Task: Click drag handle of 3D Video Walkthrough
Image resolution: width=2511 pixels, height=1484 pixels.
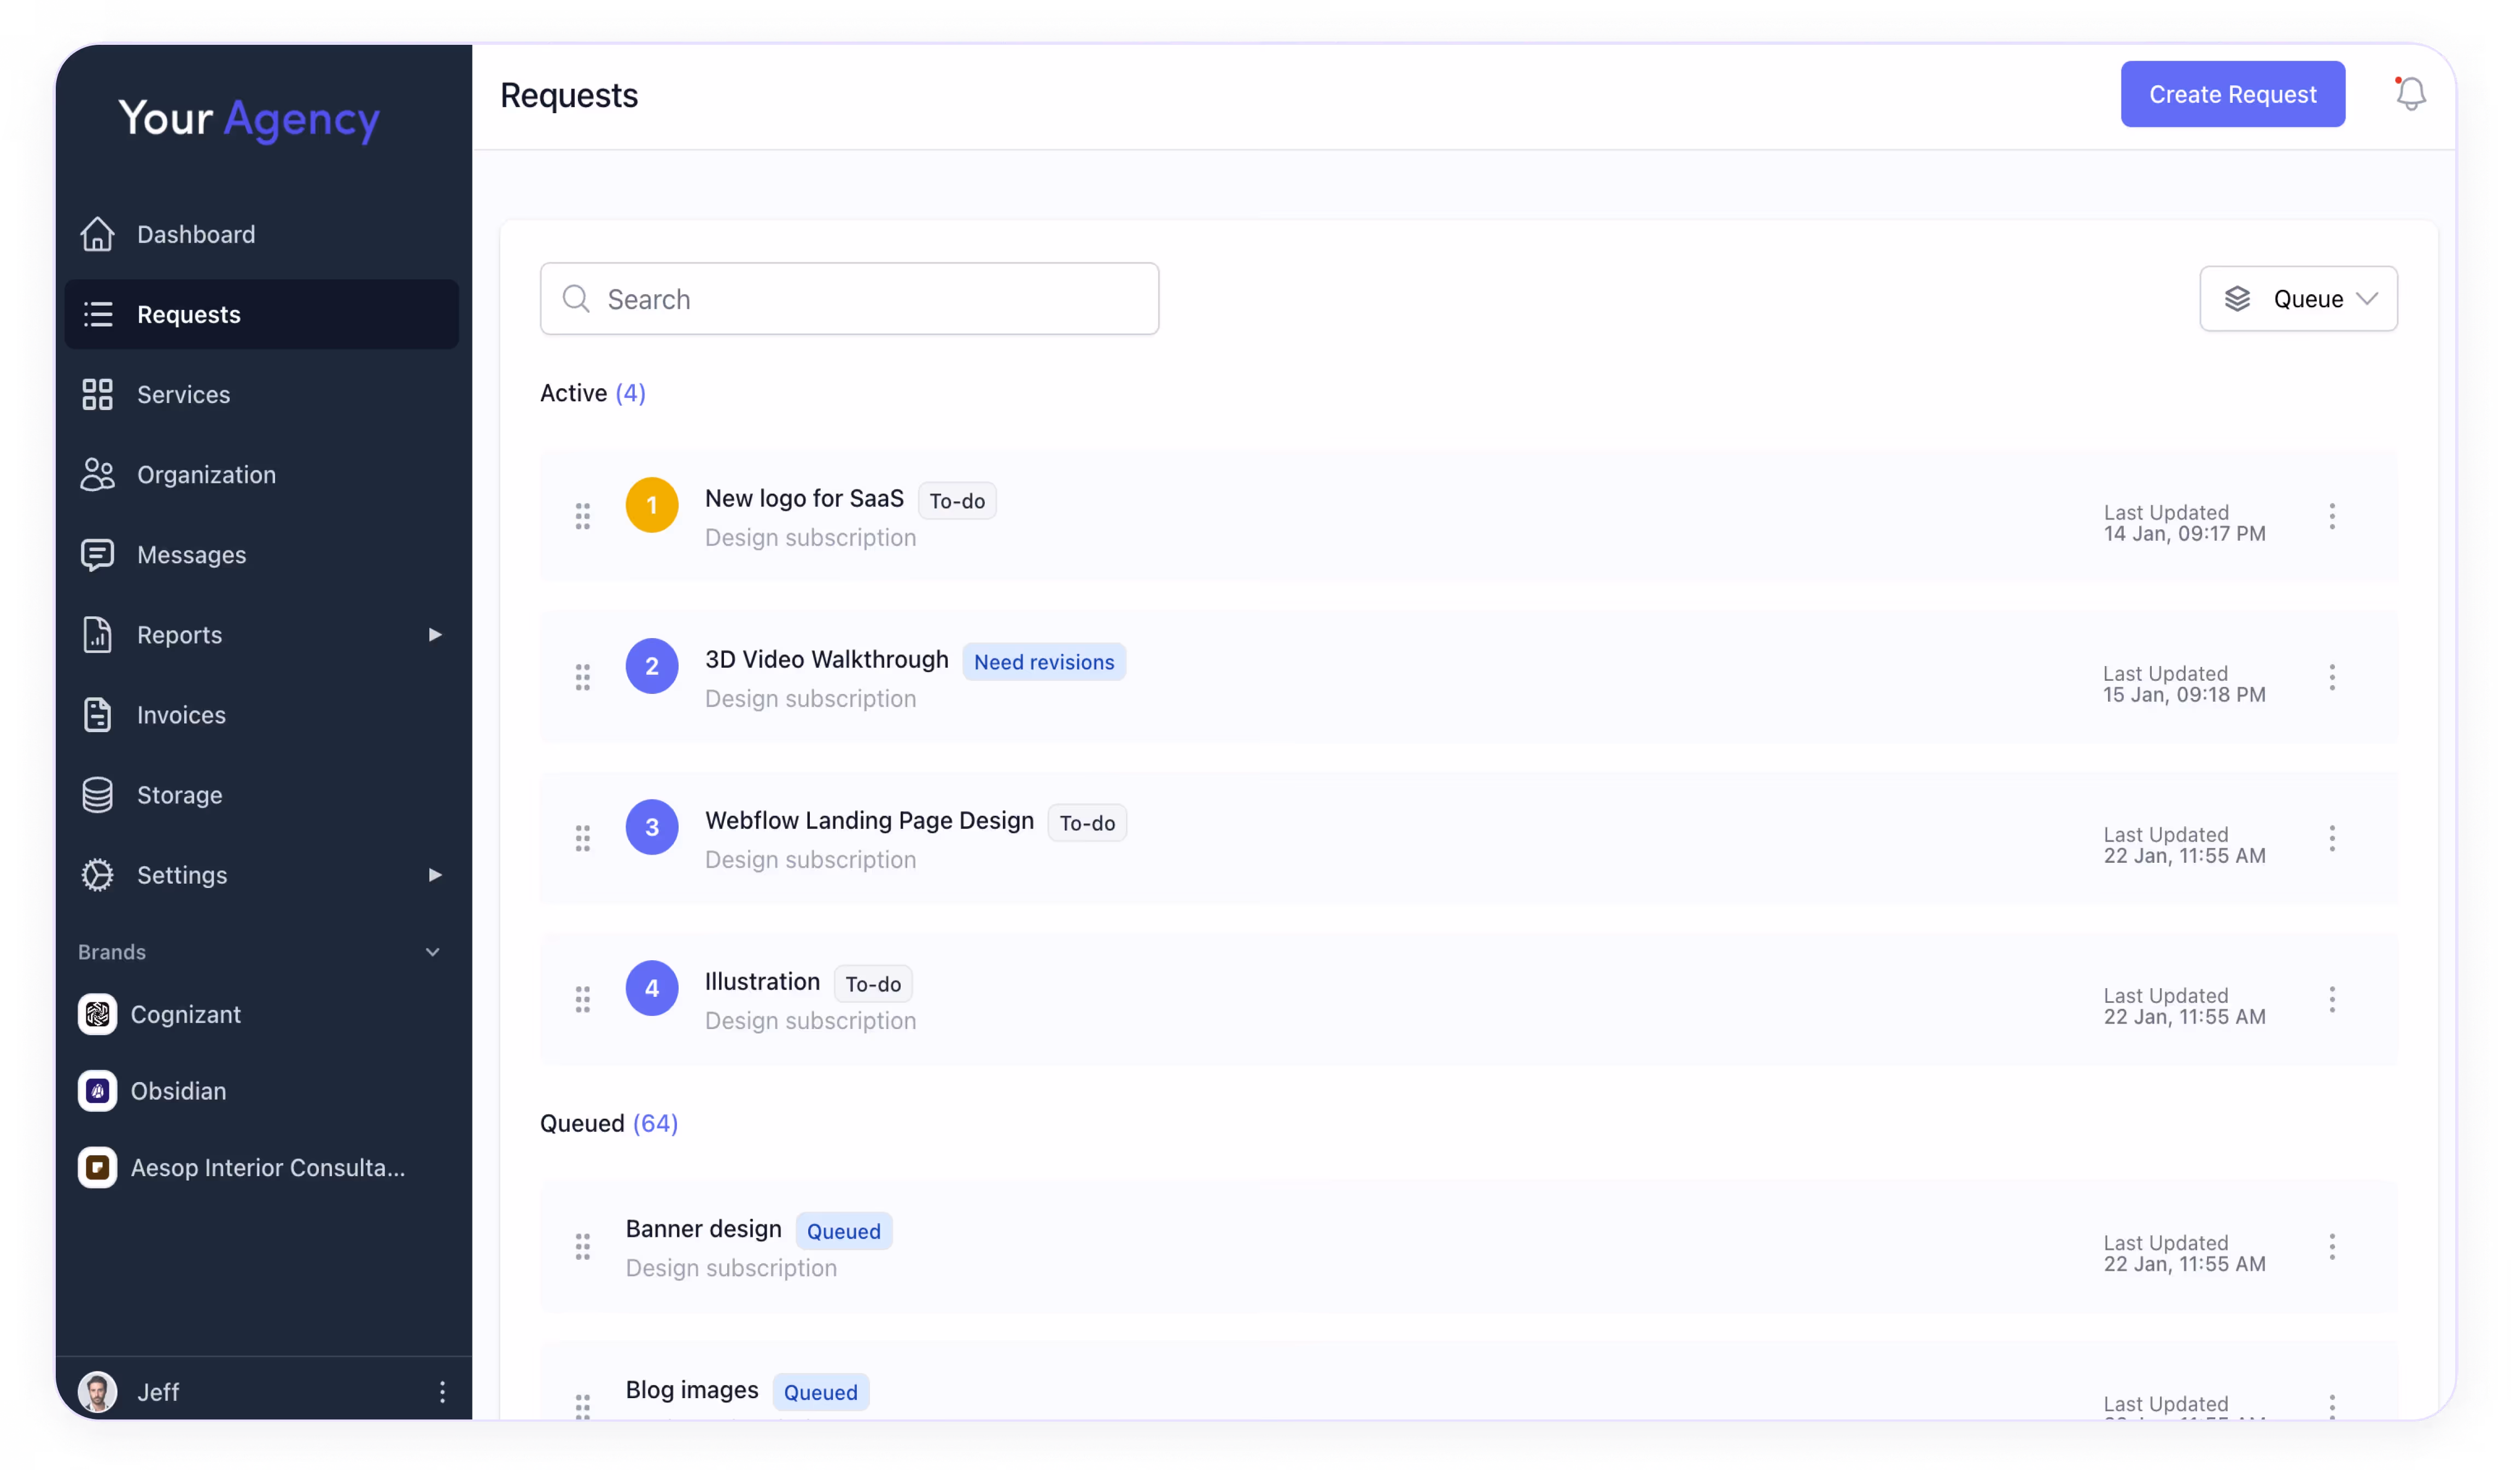Action: coord(582,677)
